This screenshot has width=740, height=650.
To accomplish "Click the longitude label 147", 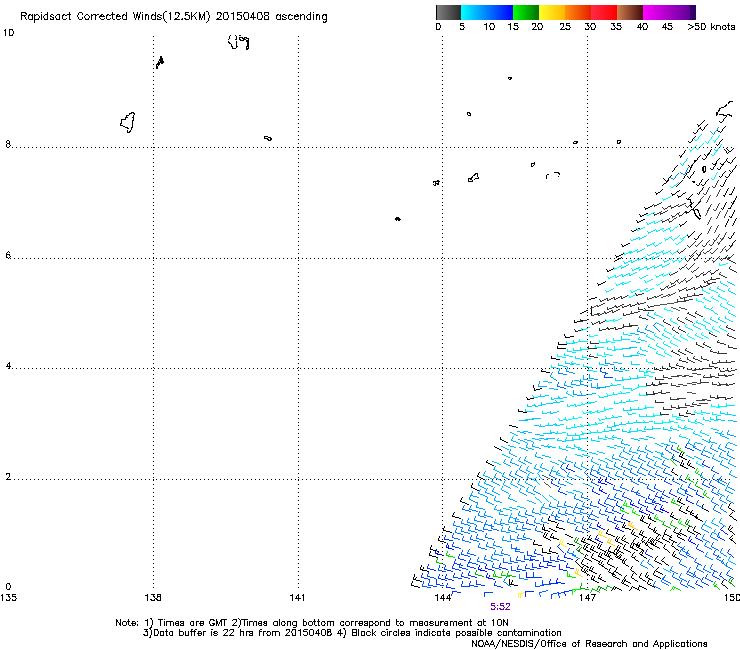I will click(587, 598).
